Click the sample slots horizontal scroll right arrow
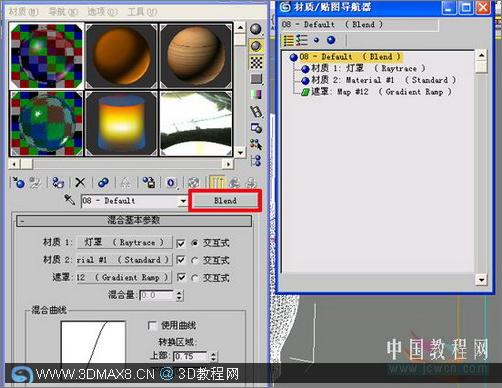502x388 pixels. tap(228, 164)
